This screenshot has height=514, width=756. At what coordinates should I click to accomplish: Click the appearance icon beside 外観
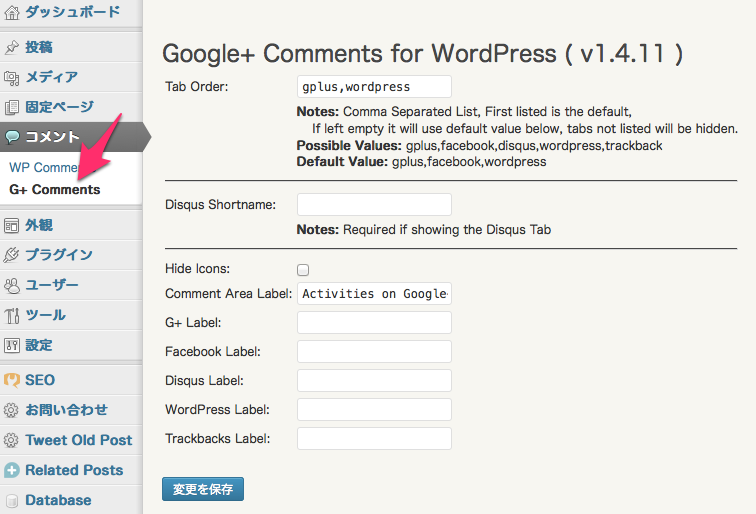point(12,225)
